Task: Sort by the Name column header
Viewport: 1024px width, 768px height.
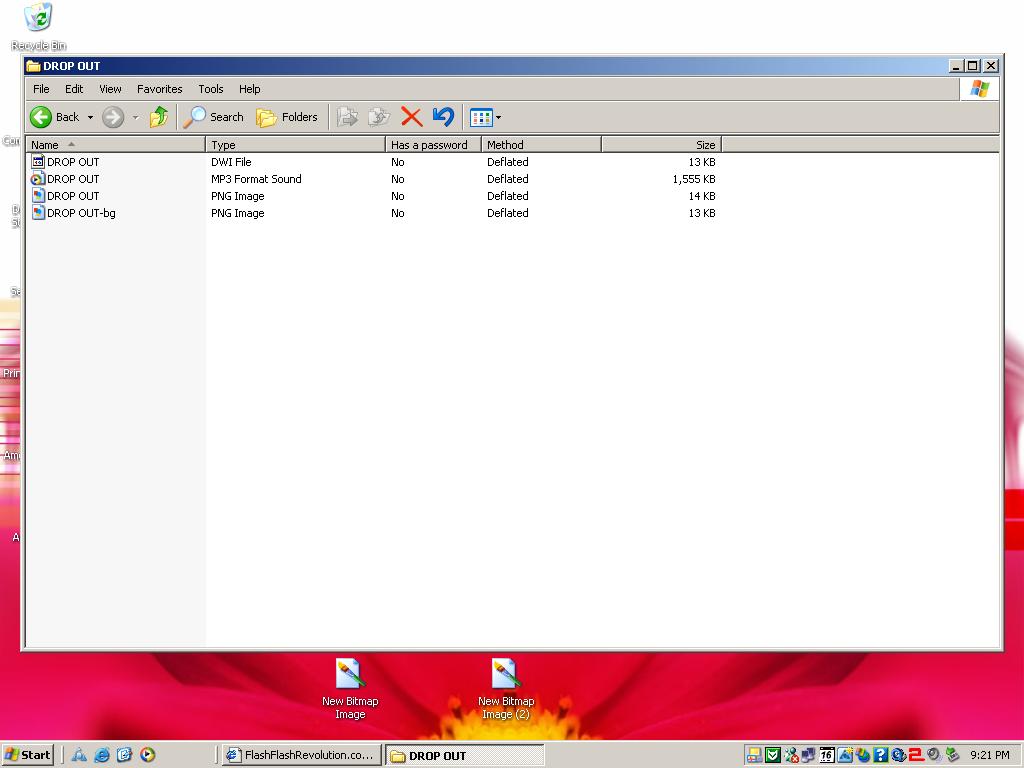Action: point(116,144)
